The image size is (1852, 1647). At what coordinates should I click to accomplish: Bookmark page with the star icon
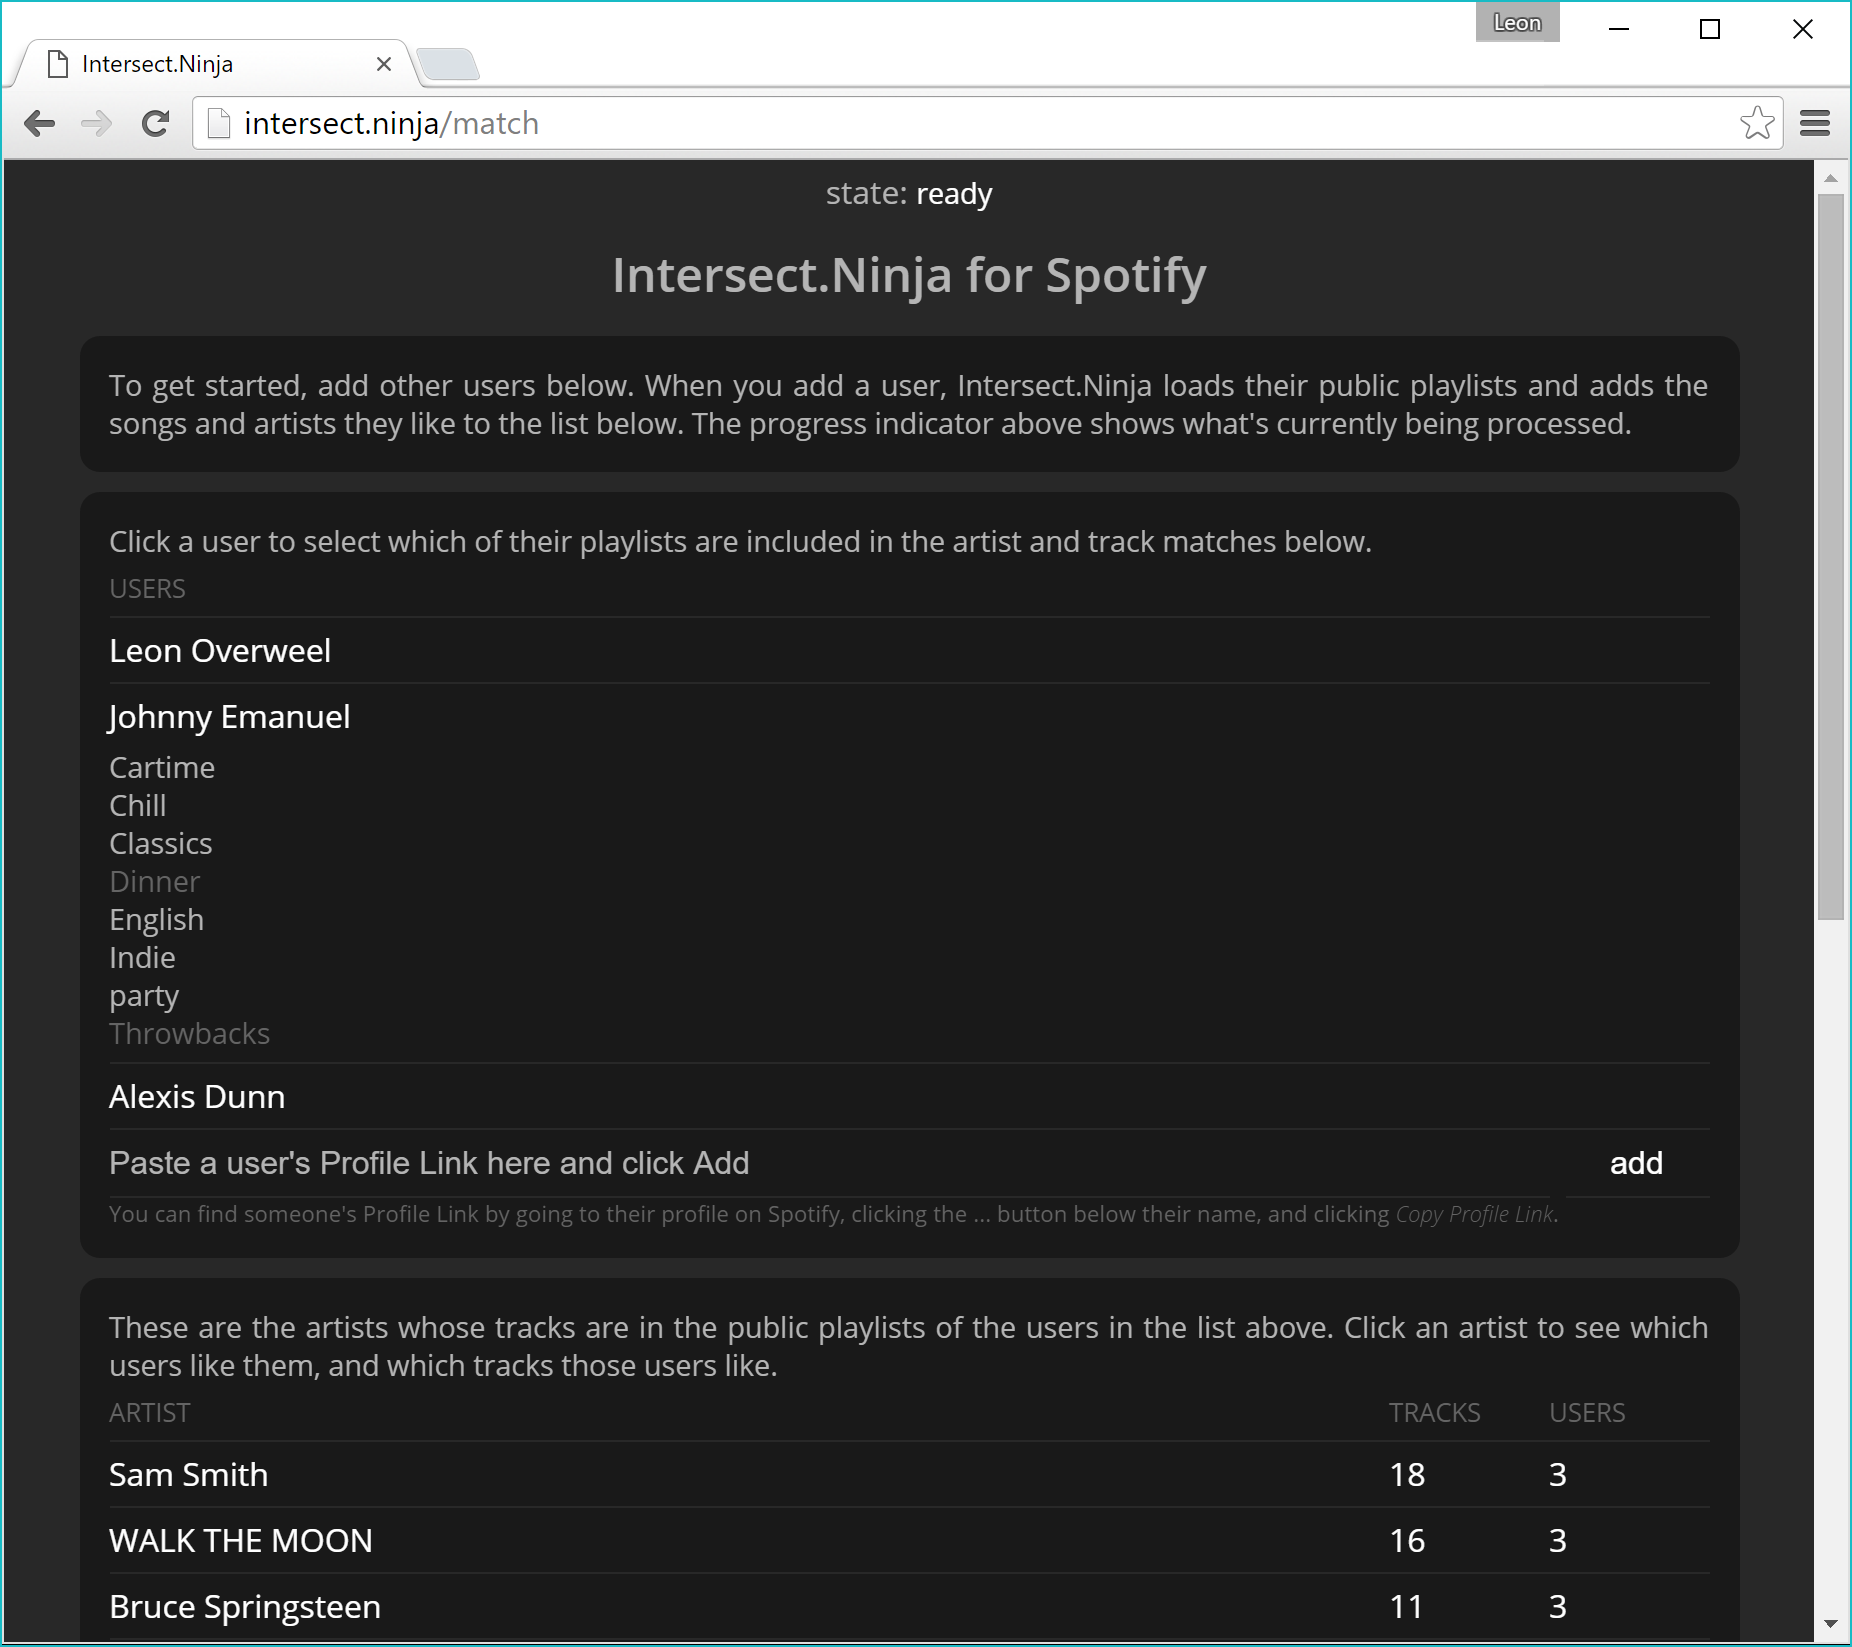tap(1757, 123)
